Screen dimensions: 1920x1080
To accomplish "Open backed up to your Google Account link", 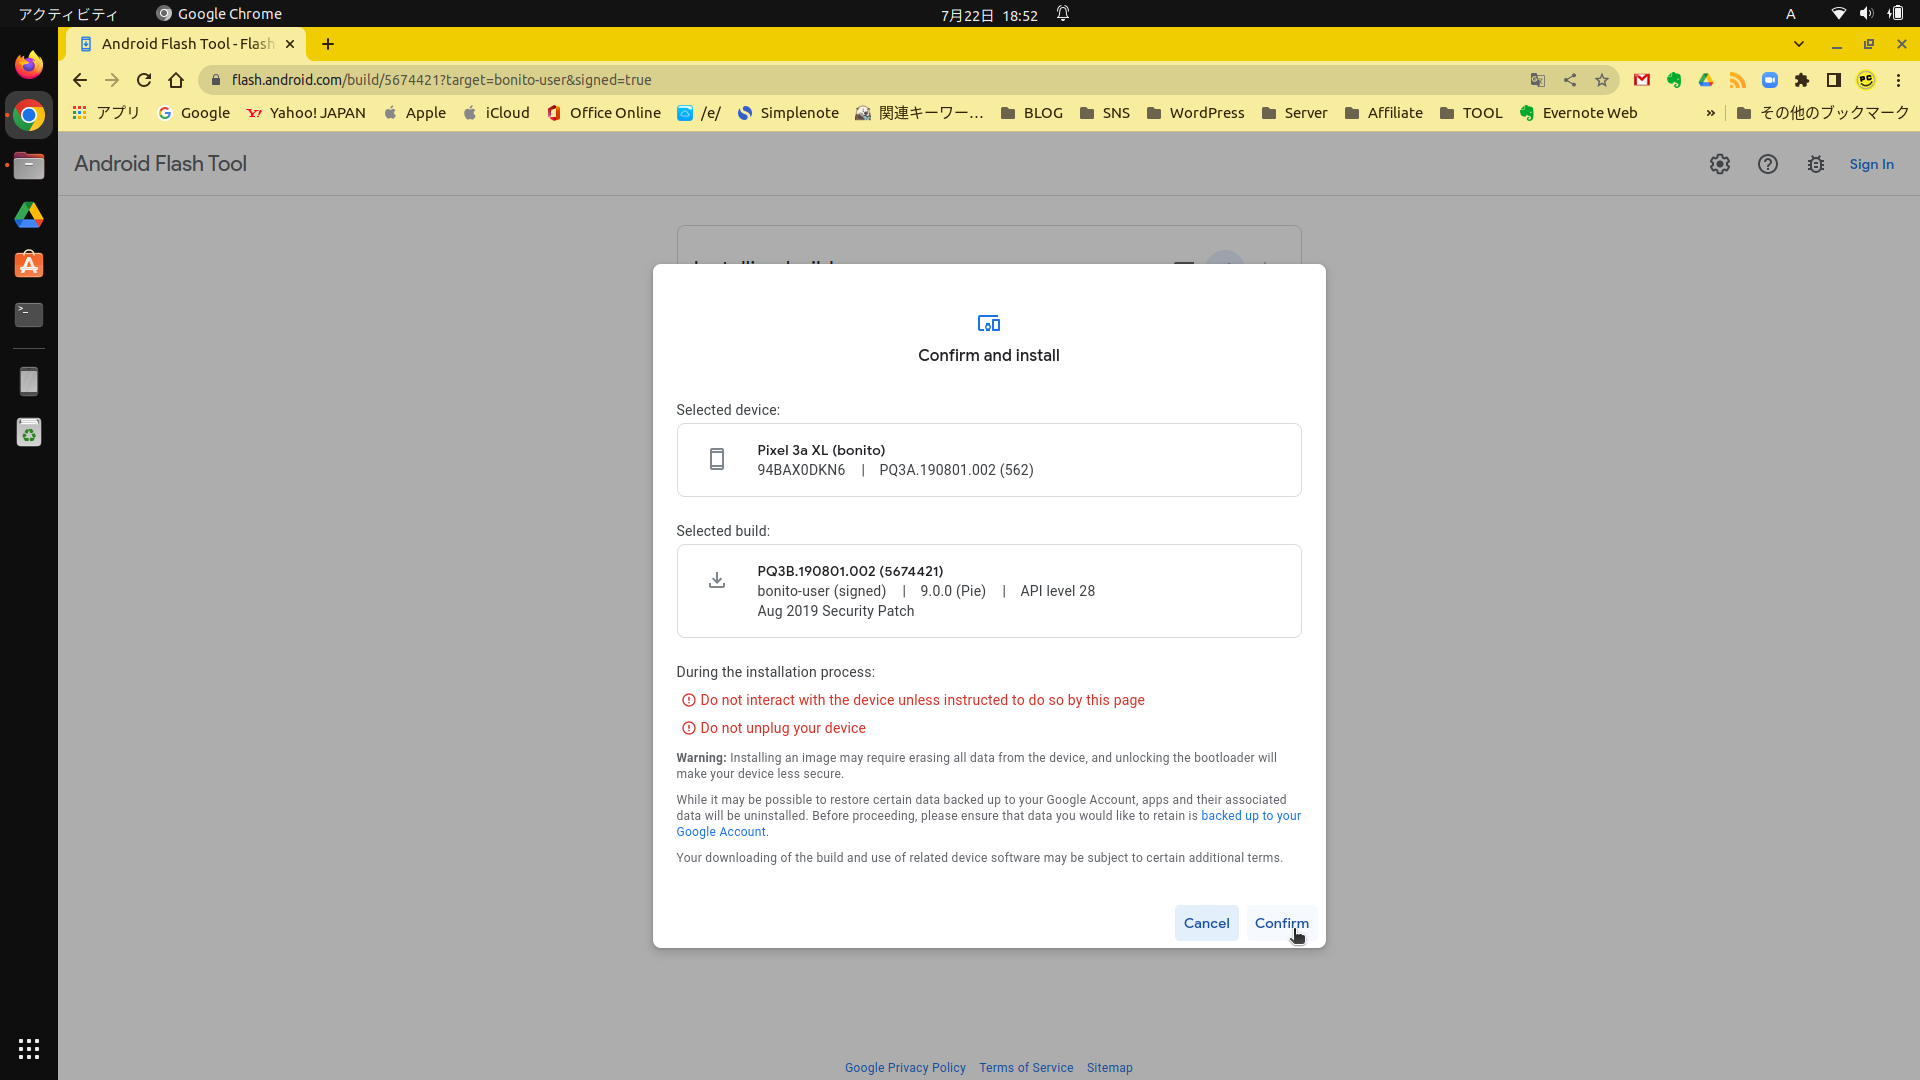I will pos(1250,816).
